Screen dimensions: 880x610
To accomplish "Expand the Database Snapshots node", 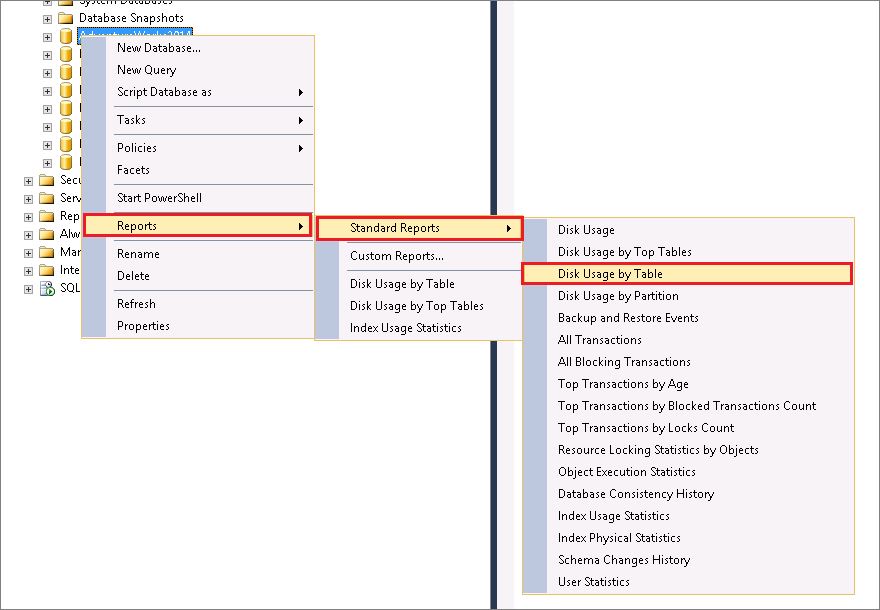I will pos(48,18).
